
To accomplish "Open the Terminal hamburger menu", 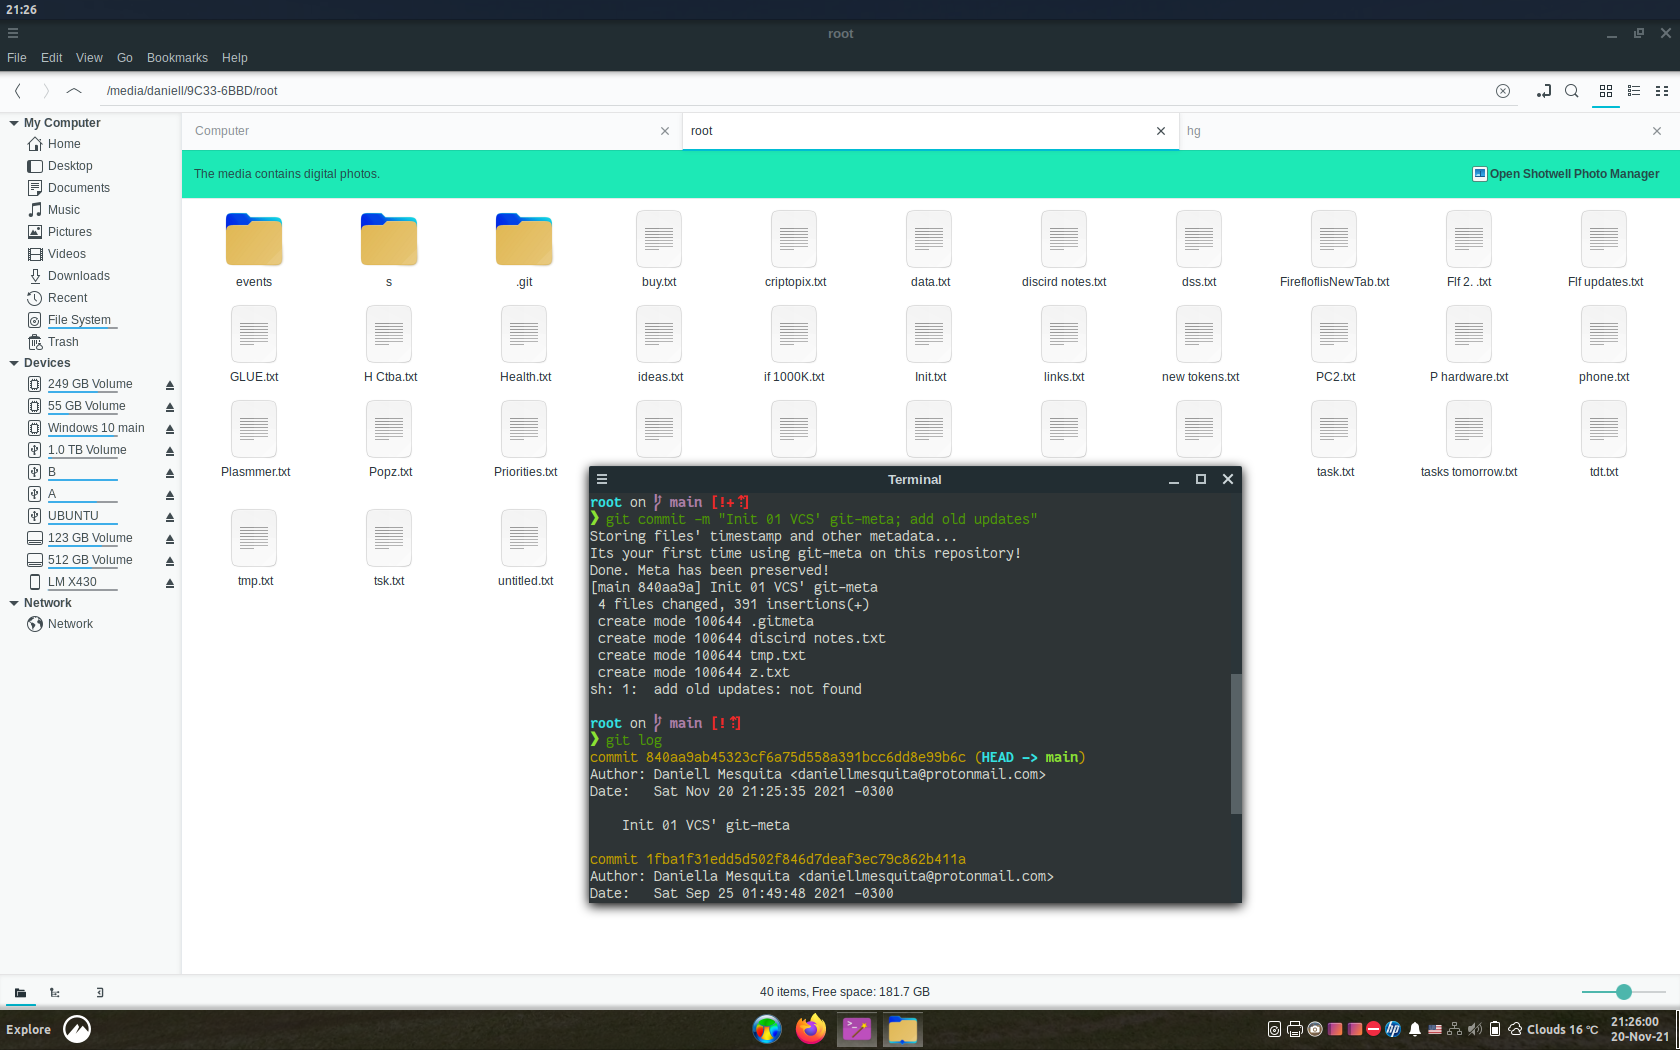I will 602,480.
